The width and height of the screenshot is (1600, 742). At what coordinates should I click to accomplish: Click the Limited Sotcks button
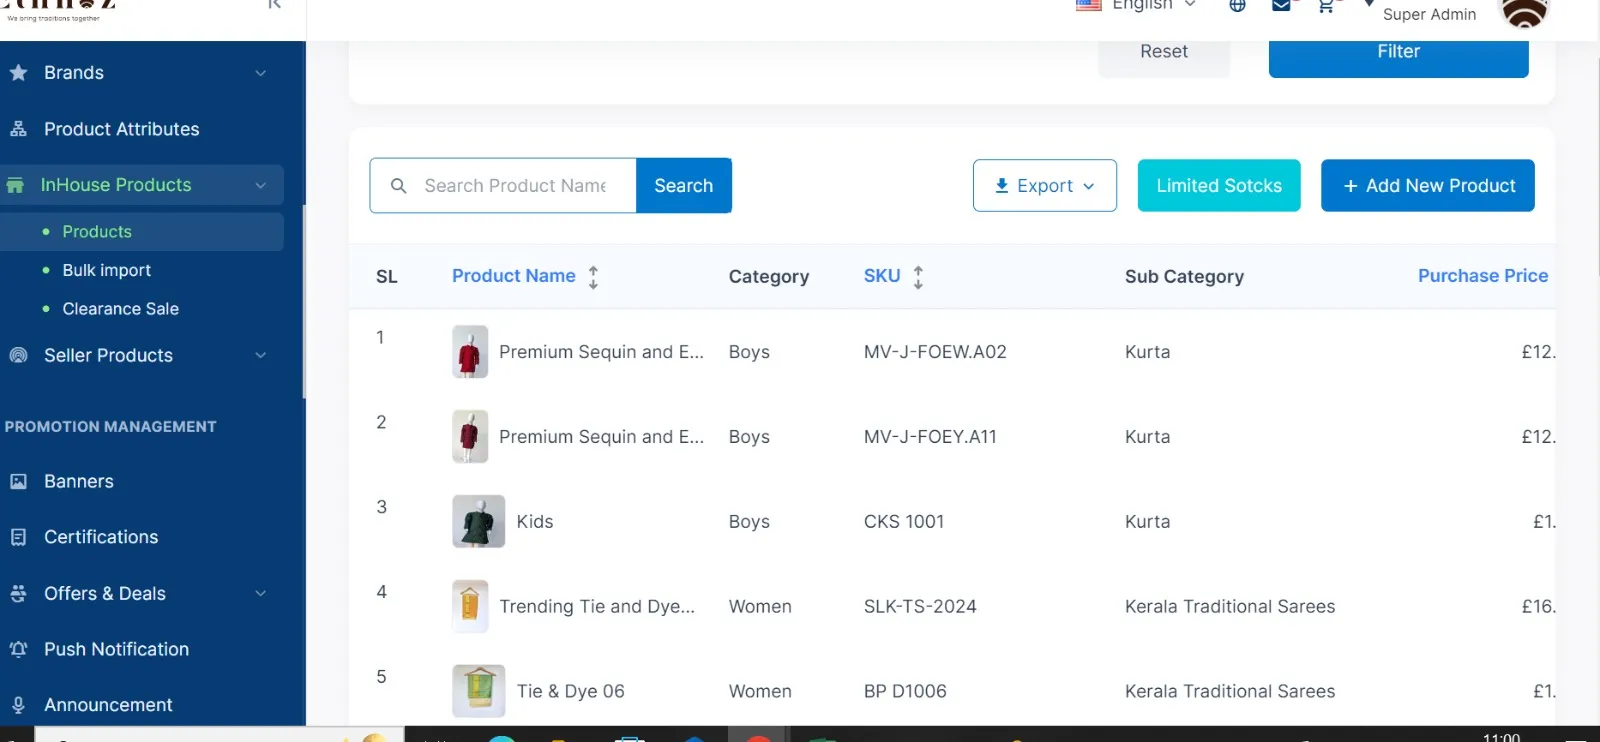click(1219, 185)
